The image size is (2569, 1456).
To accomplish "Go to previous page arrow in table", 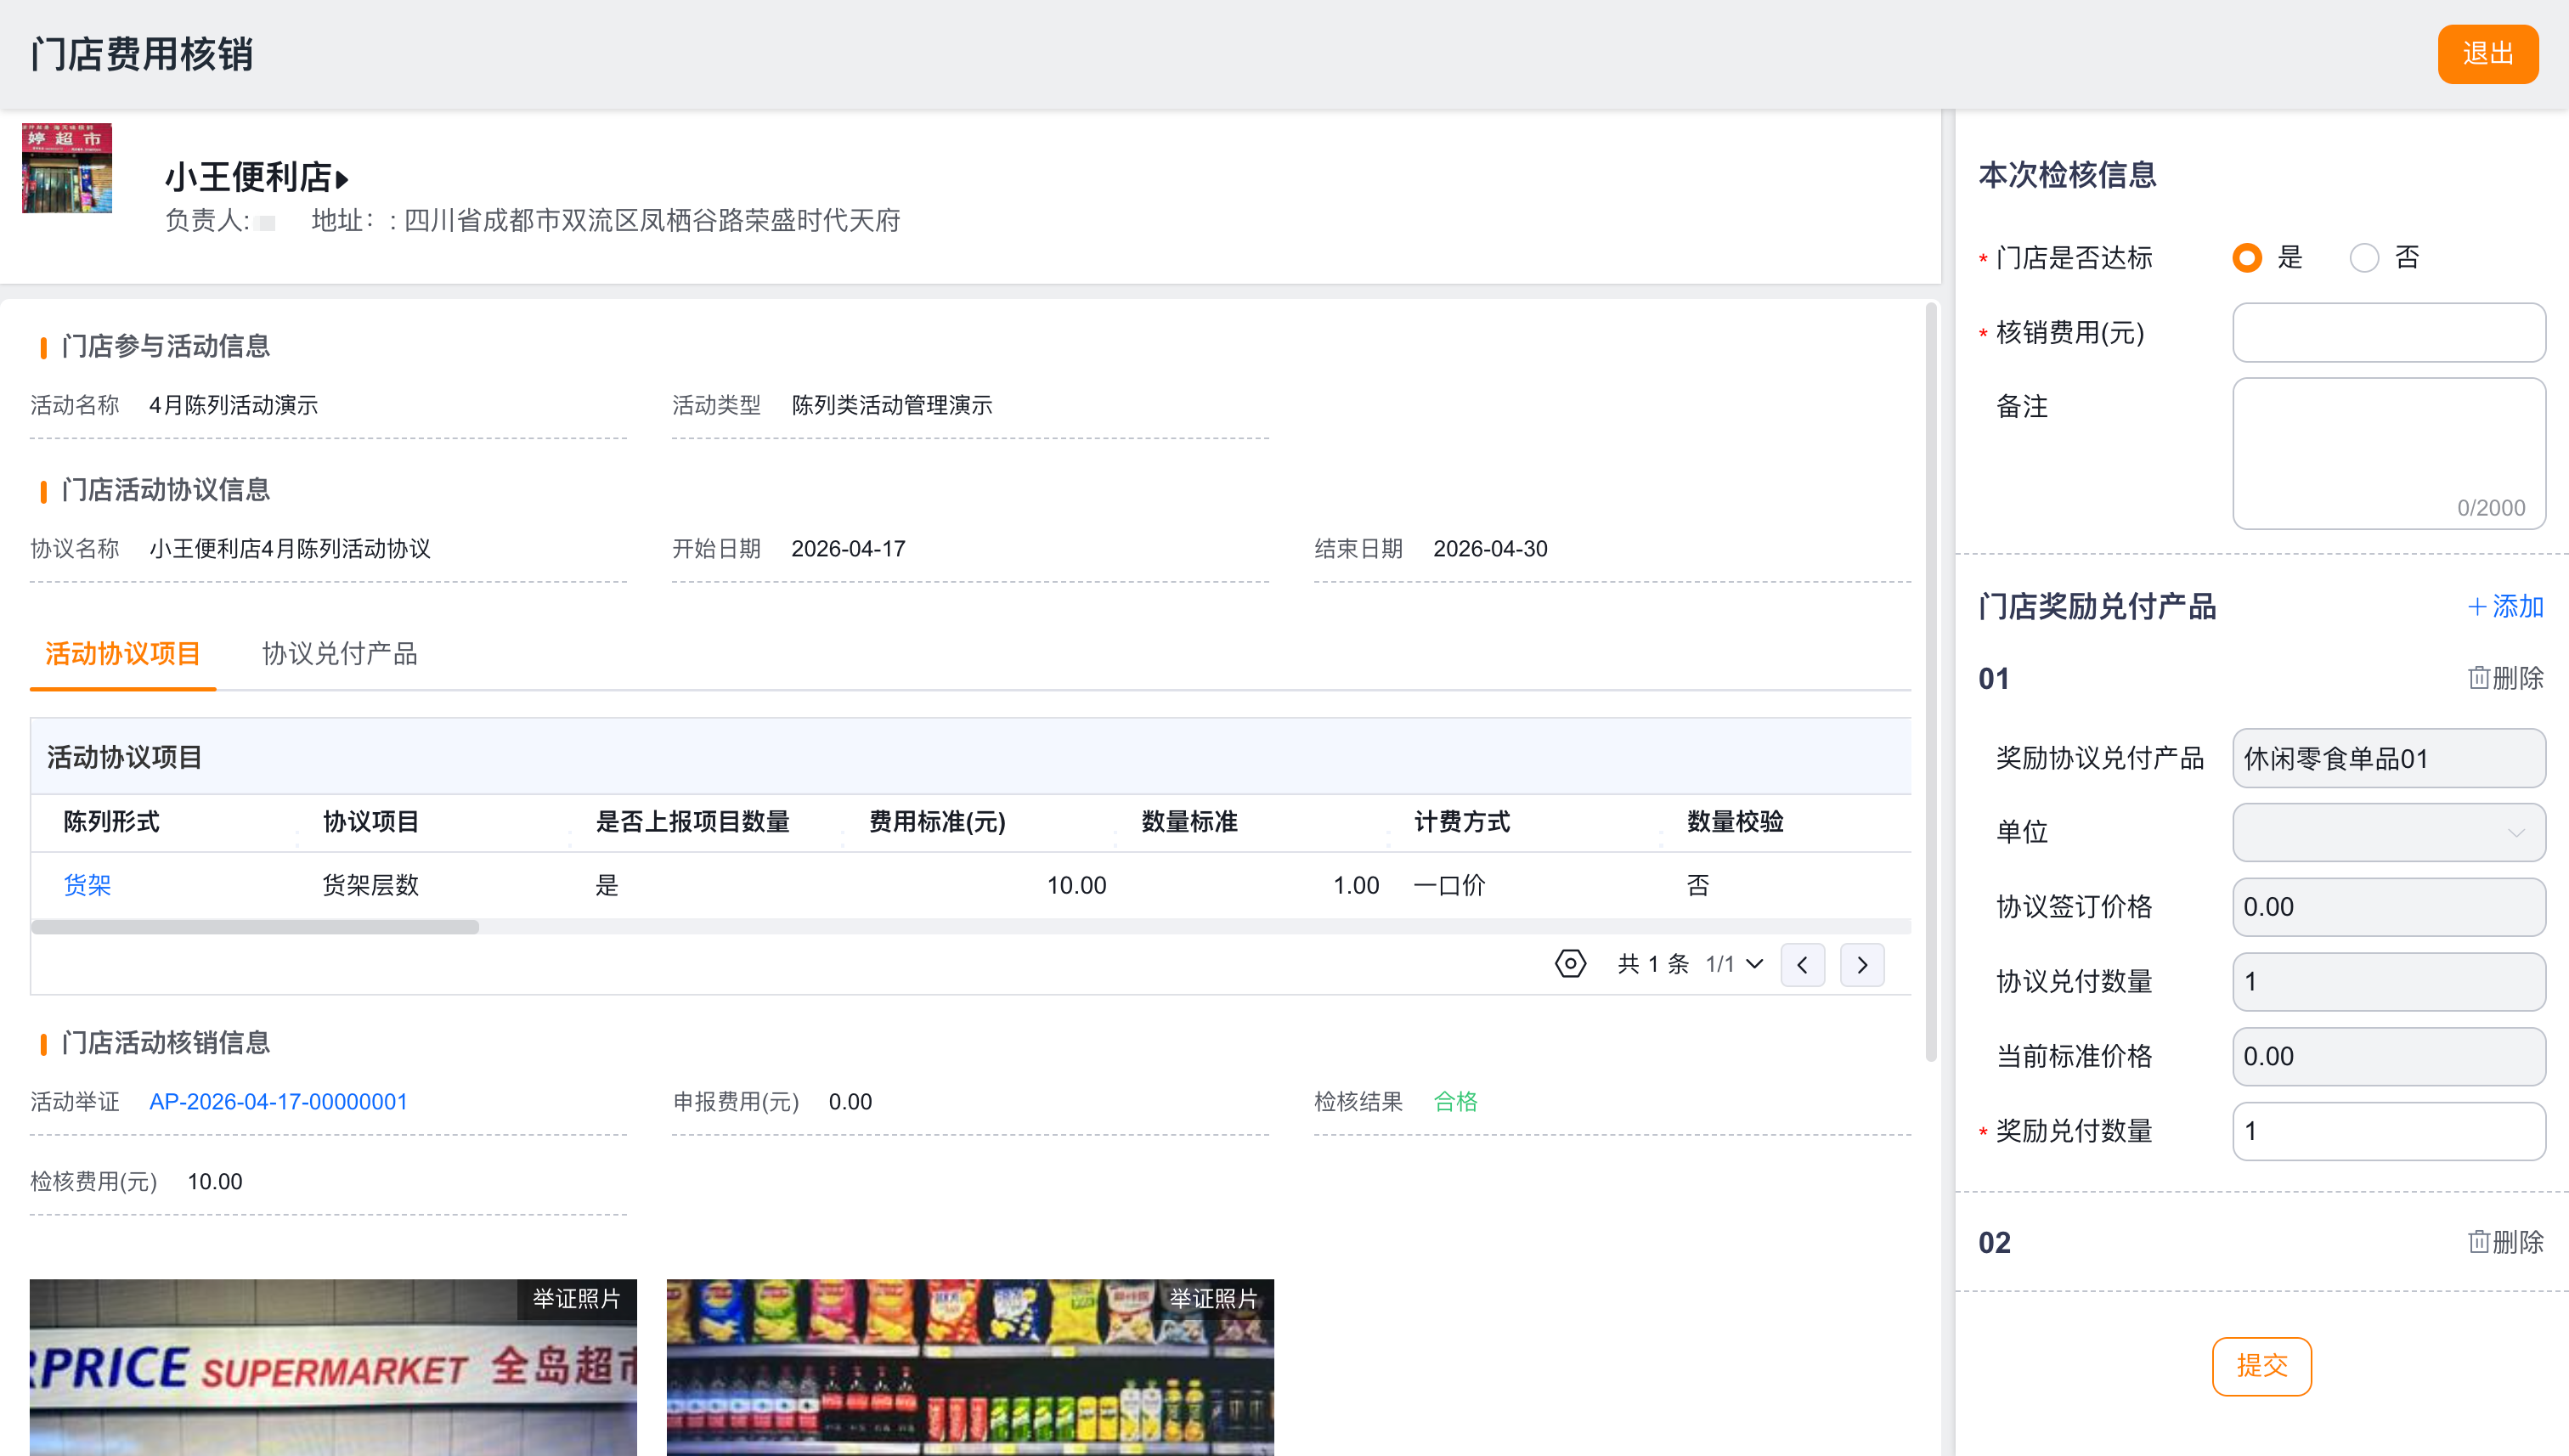I will tap(1802, 965).
